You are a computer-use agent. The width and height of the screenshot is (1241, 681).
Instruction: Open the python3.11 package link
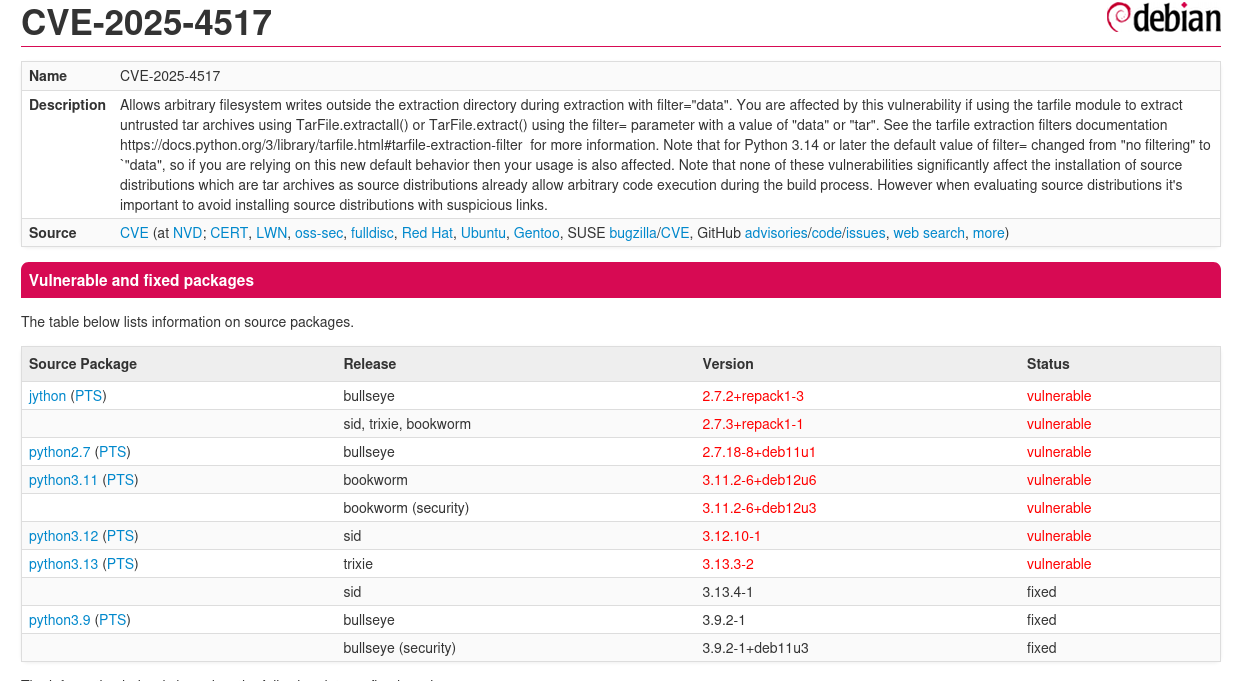click(63, 480)
